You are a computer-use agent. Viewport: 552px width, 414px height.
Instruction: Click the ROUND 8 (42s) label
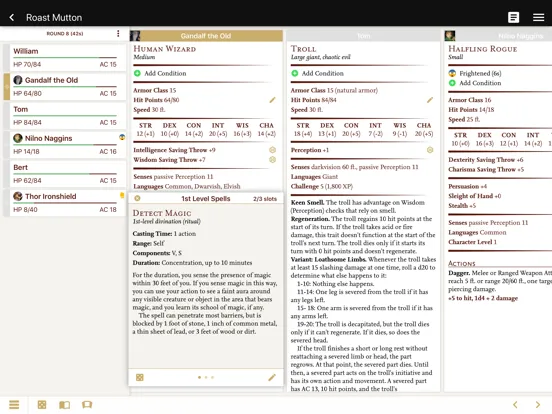tap(65, 33)
